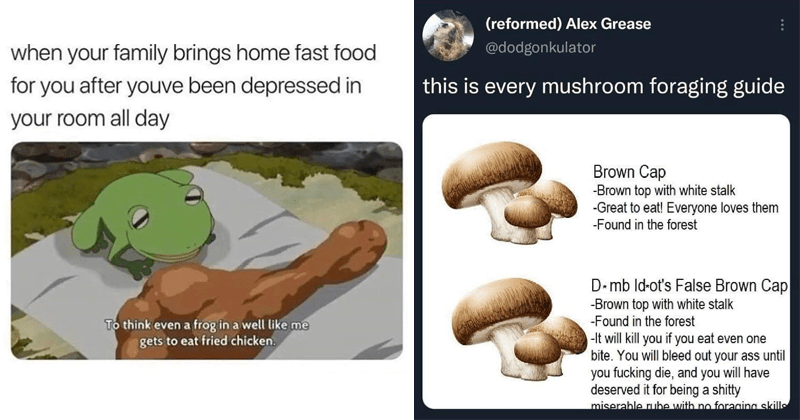
Task: Click the 'fast food' meme caption text
Action: 193,85
